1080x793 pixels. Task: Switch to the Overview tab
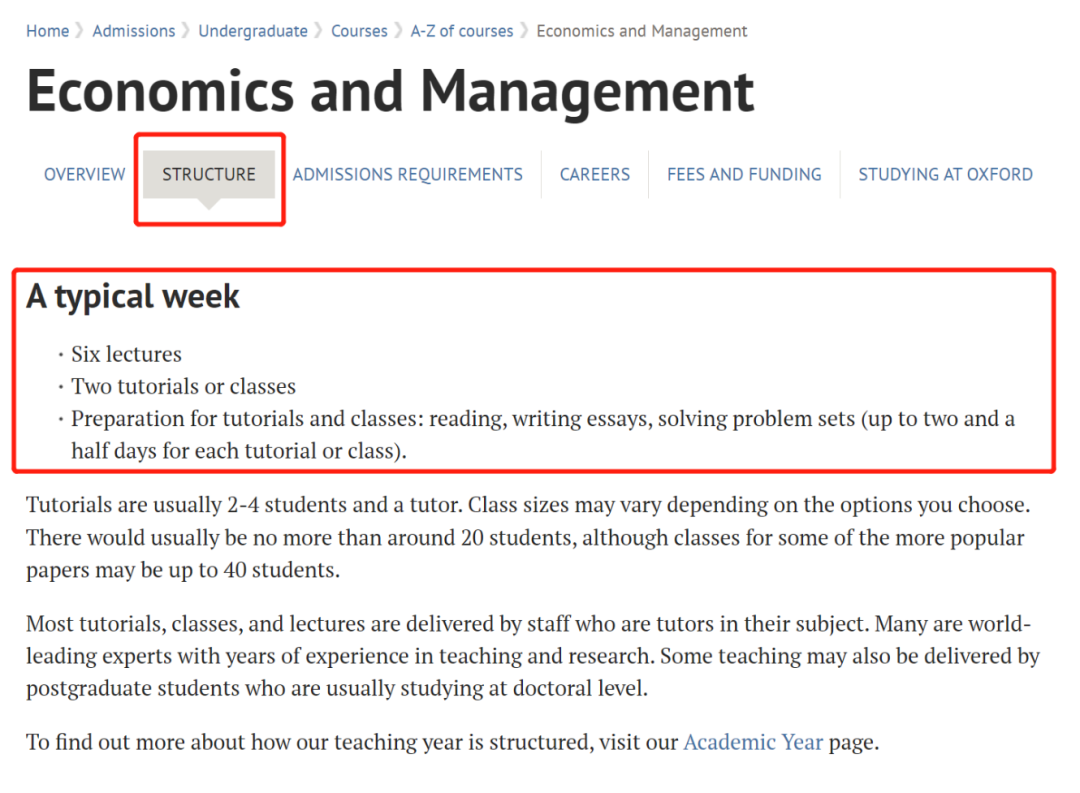pos(85,174)
